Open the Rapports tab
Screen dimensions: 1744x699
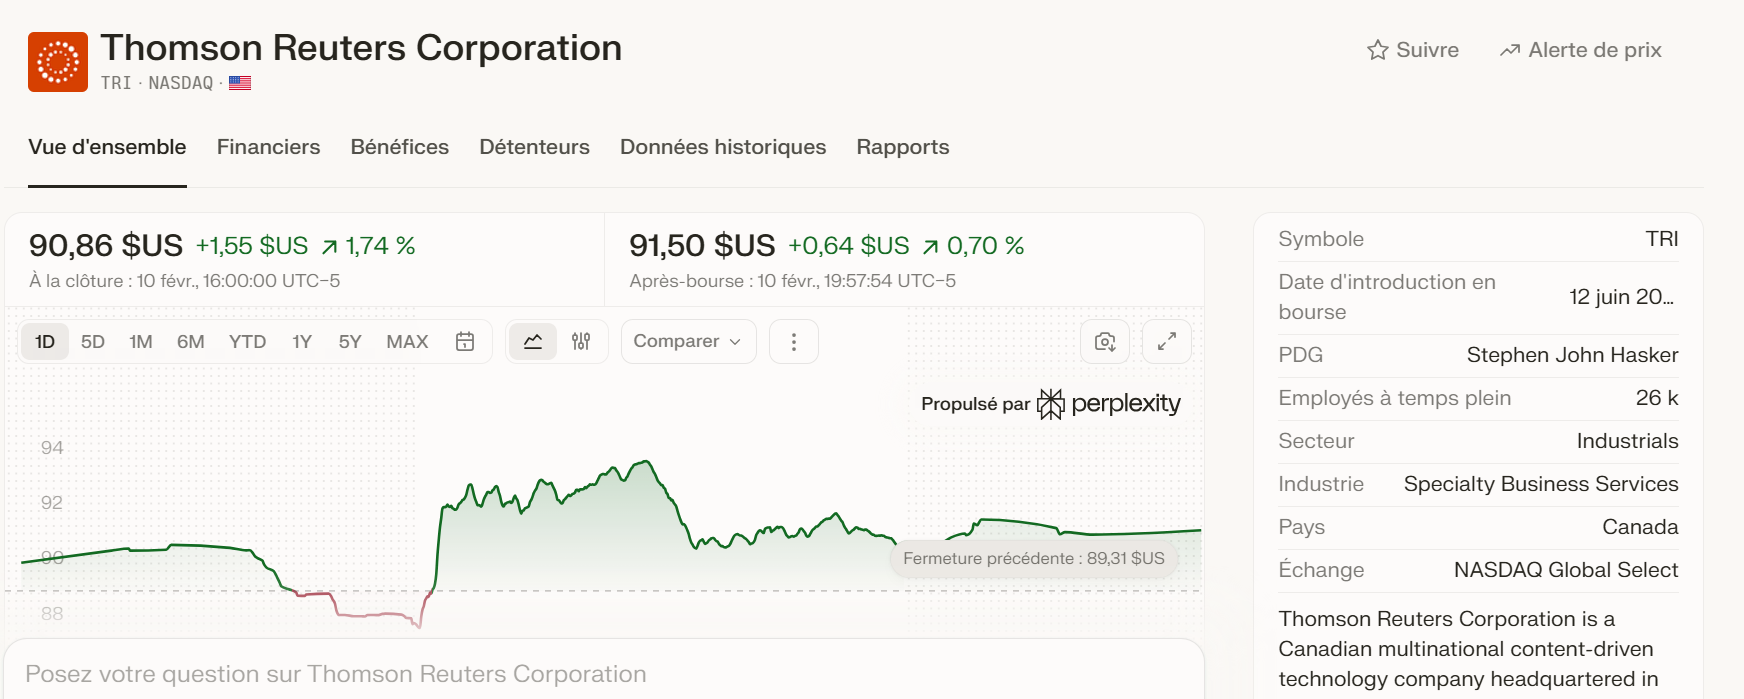(x=903, y=147)
